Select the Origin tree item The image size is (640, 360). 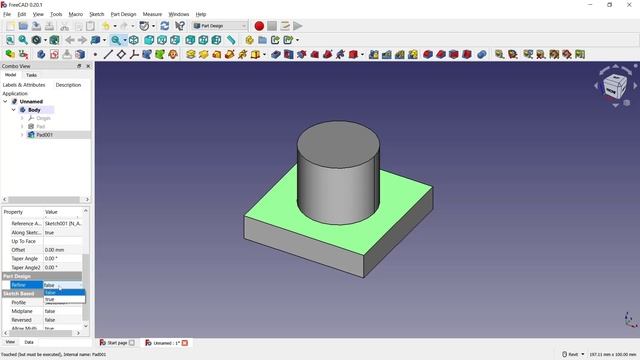[x=43, y=118]
